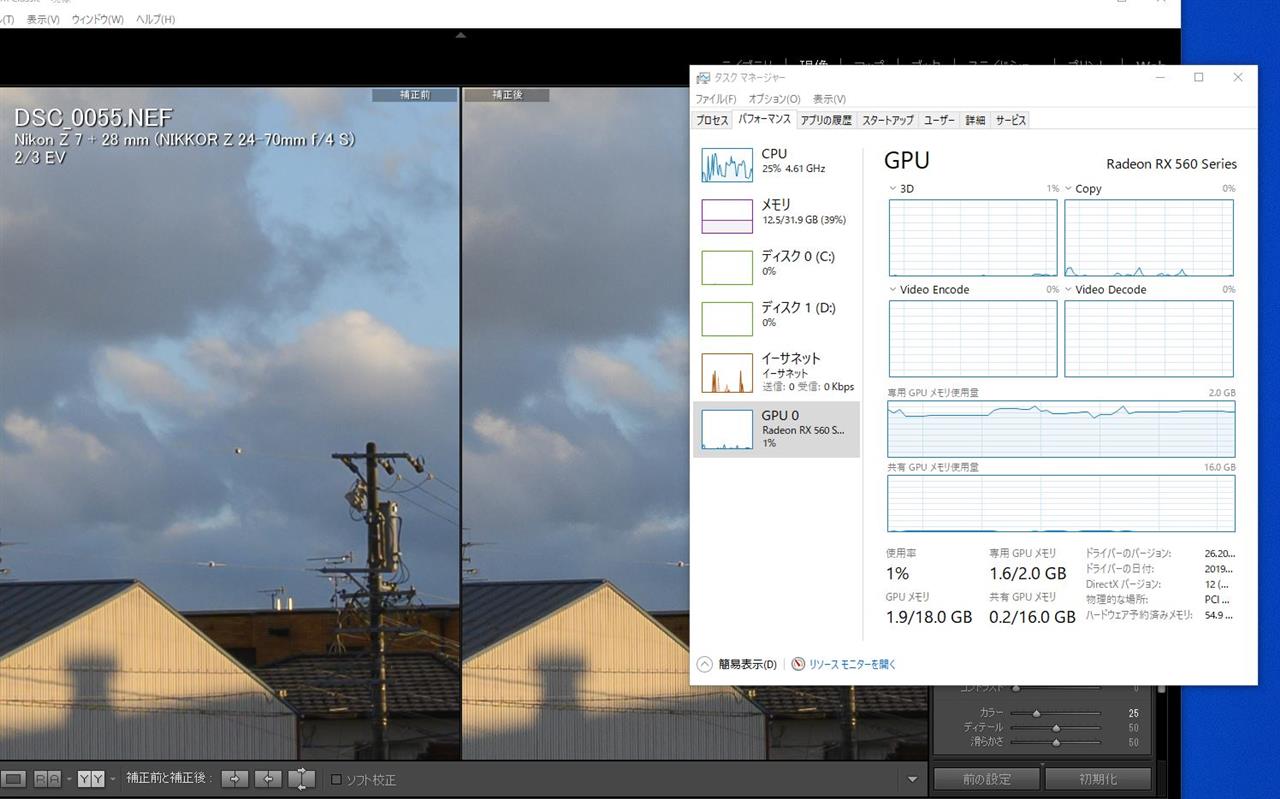
Task: Click the 前の設定 button
Action: click(987, 779)
